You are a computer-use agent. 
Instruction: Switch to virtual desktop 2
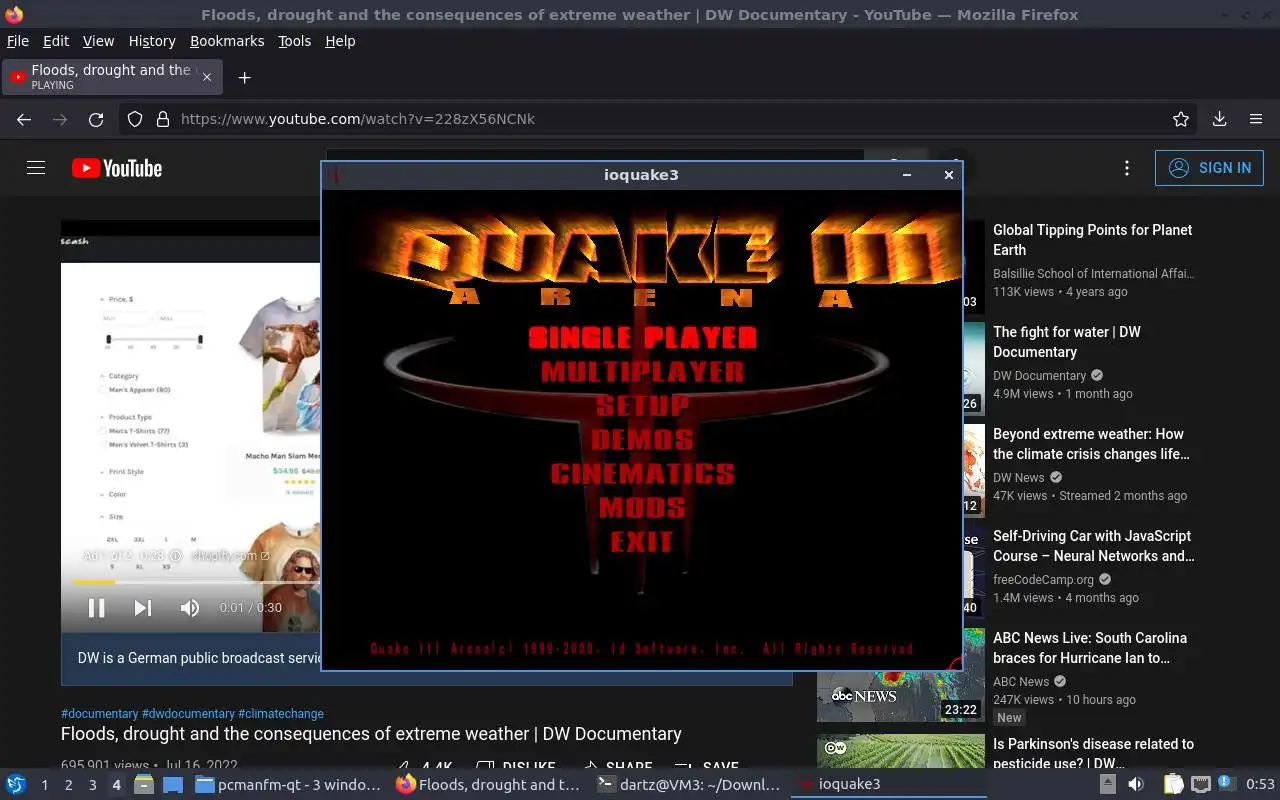tap(68, 785)
